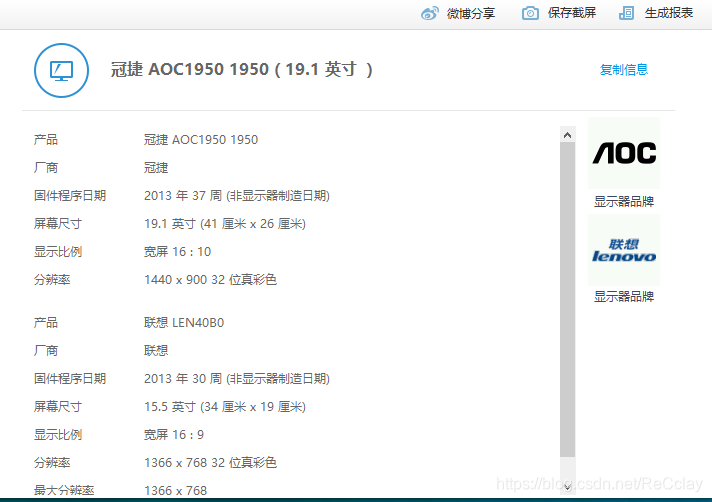
Task: Click the vertical scrollbar thumb
Action: pyautogui.click(x=567, y=300)
